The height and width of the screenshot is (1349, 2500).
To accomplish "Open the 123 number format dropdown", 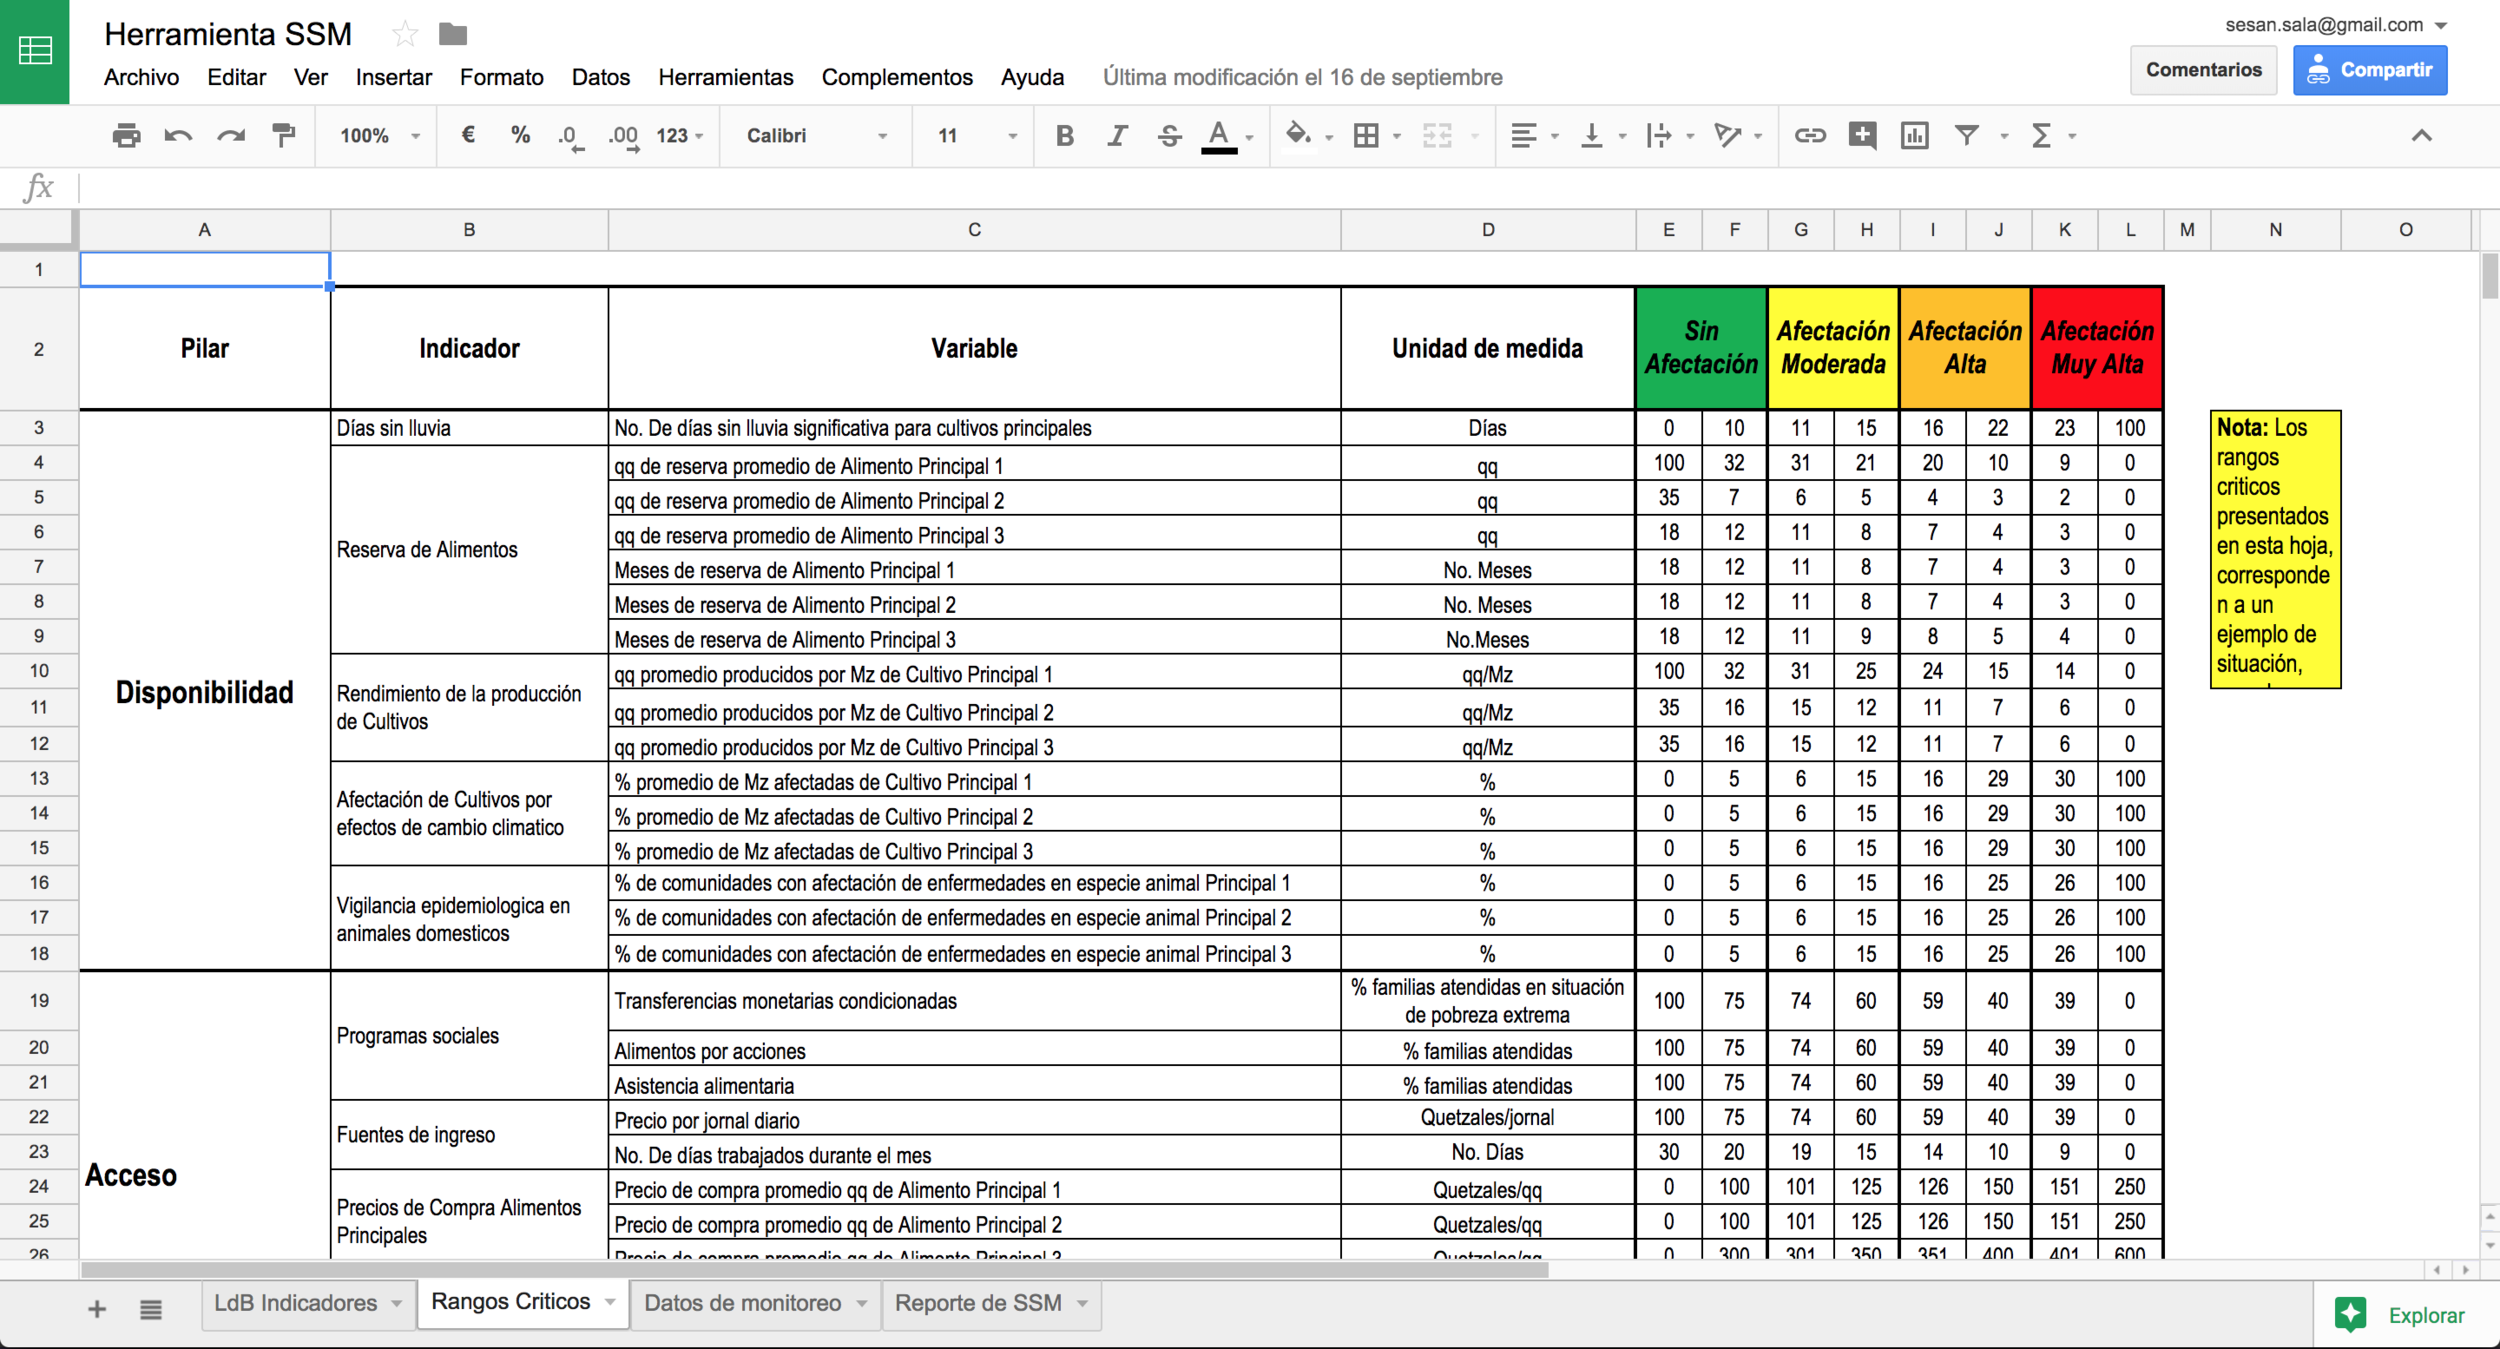I will tap(680, 135).
